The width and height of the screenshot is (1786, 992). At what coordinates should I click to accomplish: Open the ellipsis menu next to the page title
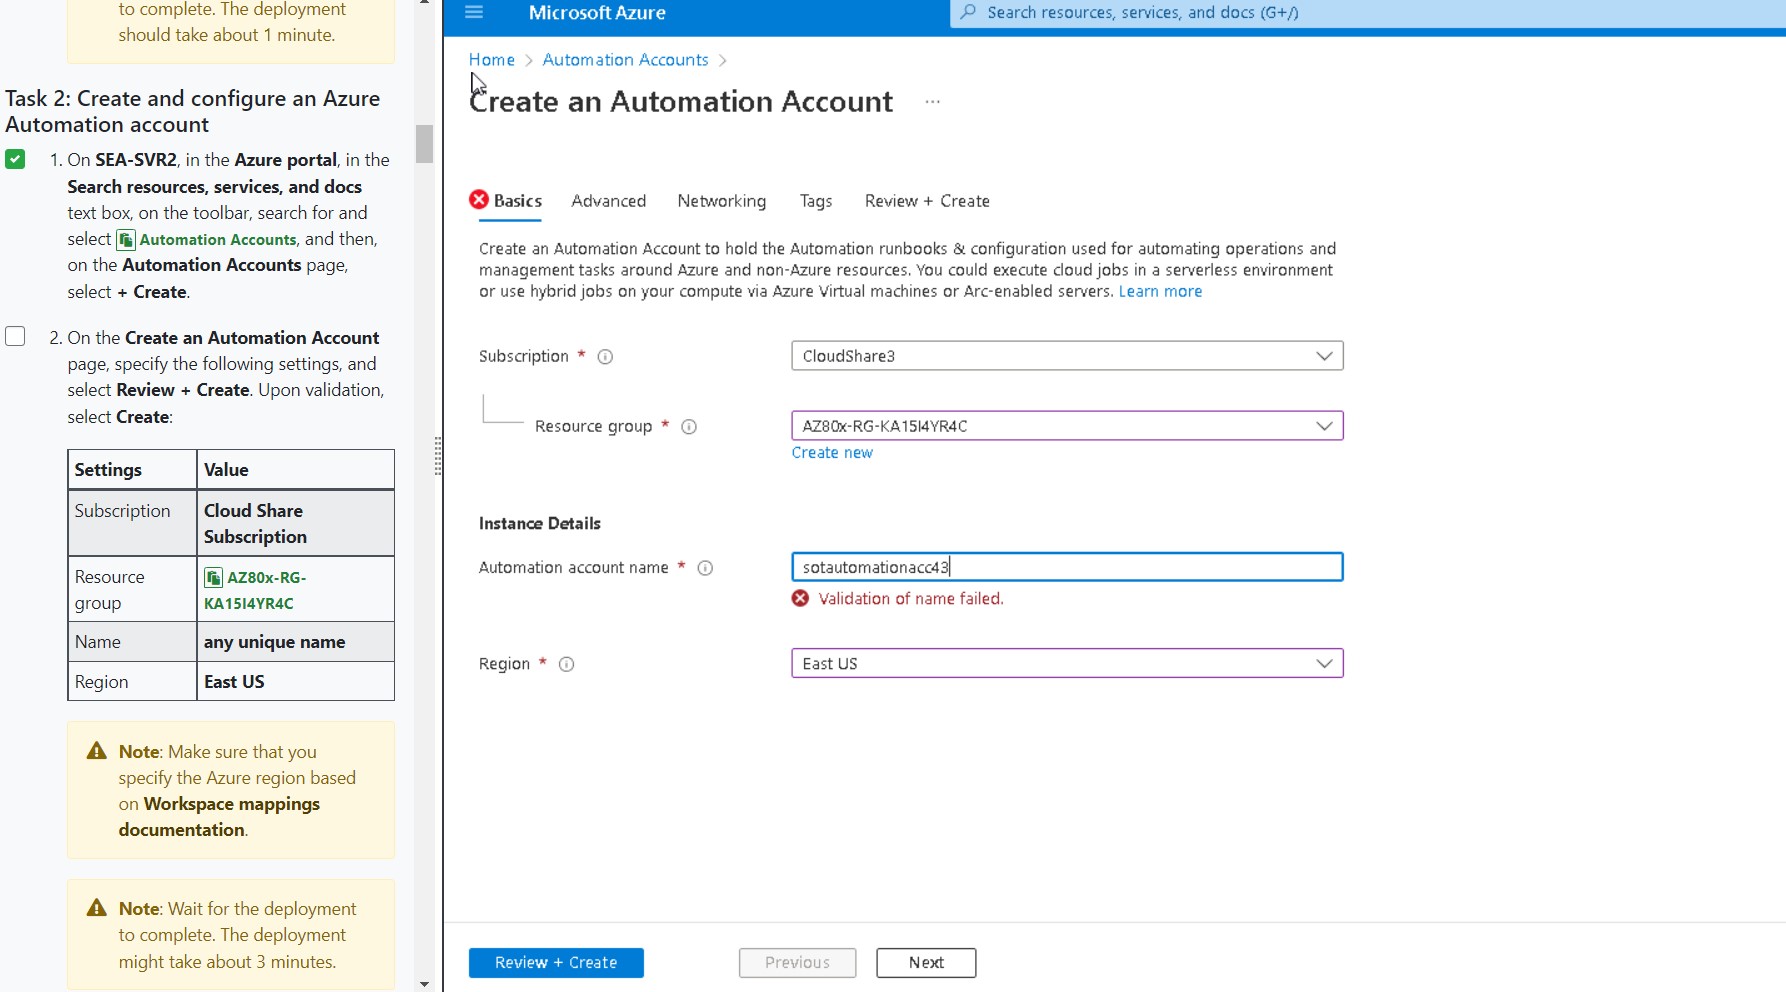tap(932, 101)
